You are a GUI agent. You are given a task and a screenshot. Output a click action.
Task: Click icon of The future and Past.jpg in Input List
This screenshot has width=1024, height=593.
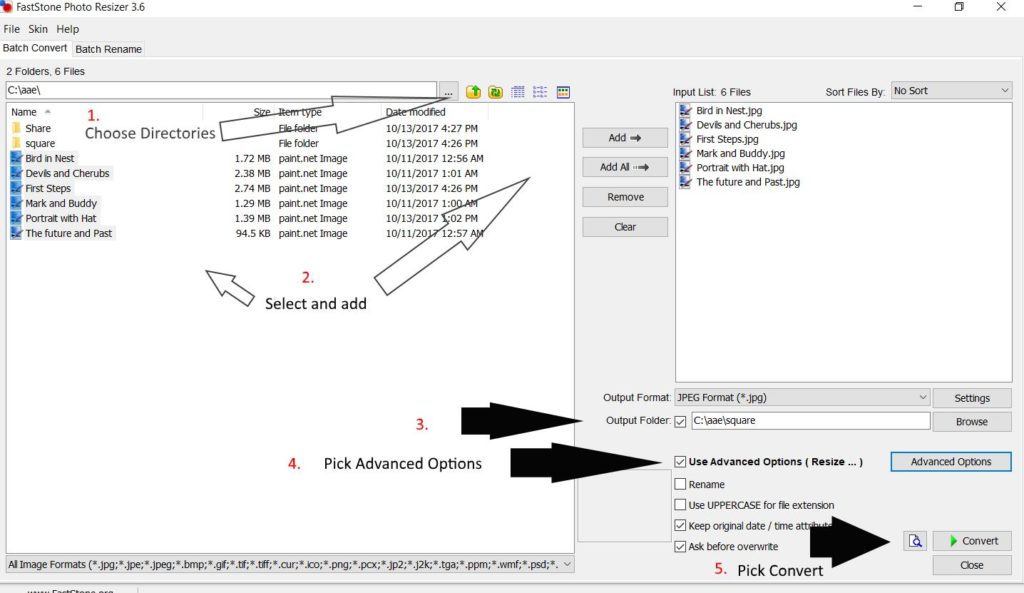[x=685, y=182]
